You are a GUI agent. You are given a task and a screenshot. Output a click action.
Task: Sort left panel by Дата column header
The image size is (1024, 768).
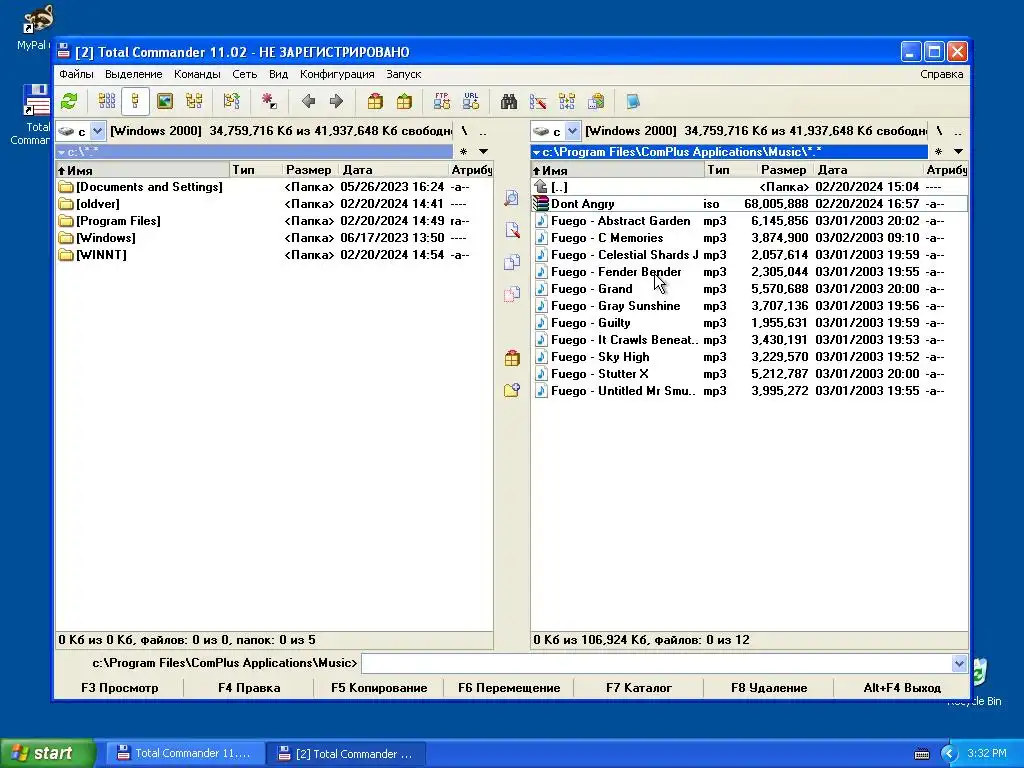393,170
